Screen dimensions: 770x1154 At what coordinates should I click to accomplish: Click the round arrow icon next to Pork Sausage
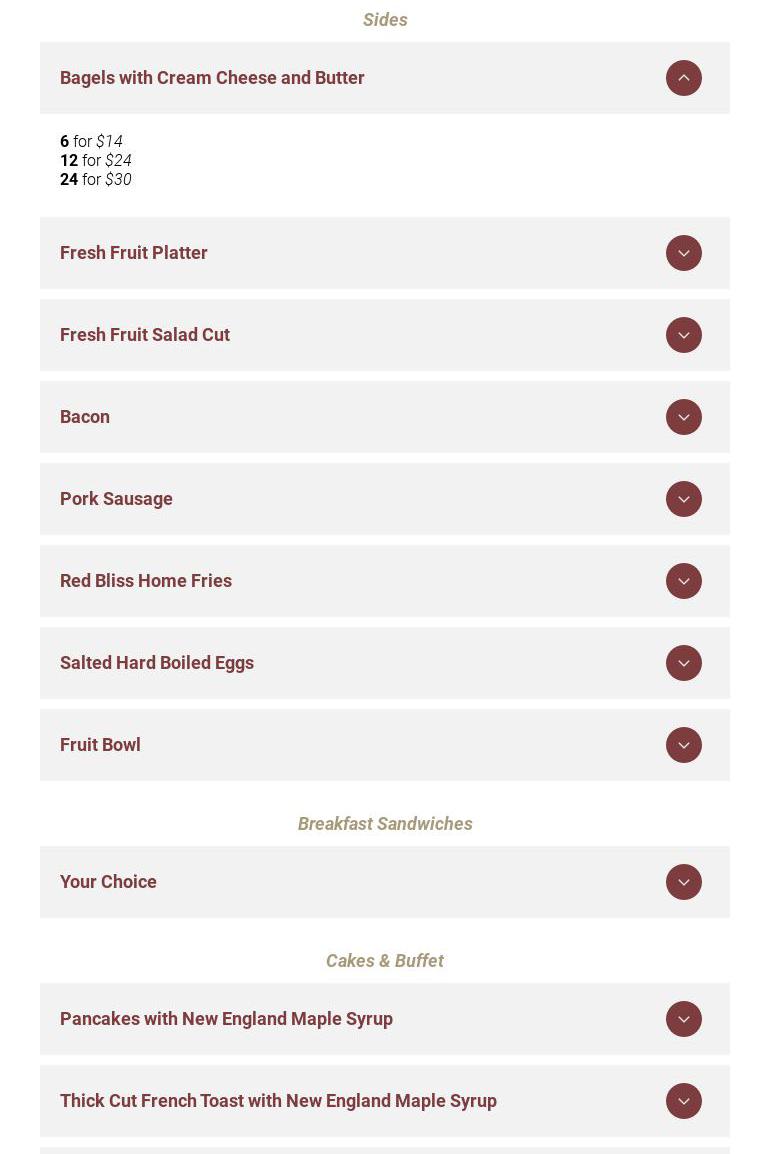[x=684, y=499]
